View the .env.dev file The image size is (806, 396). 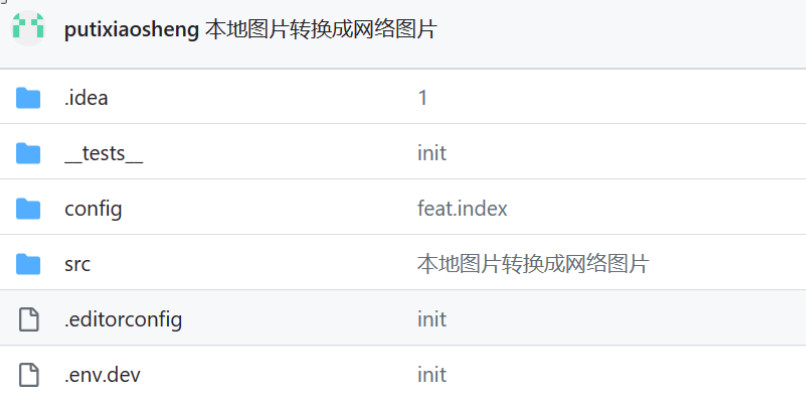coord(102,375)
